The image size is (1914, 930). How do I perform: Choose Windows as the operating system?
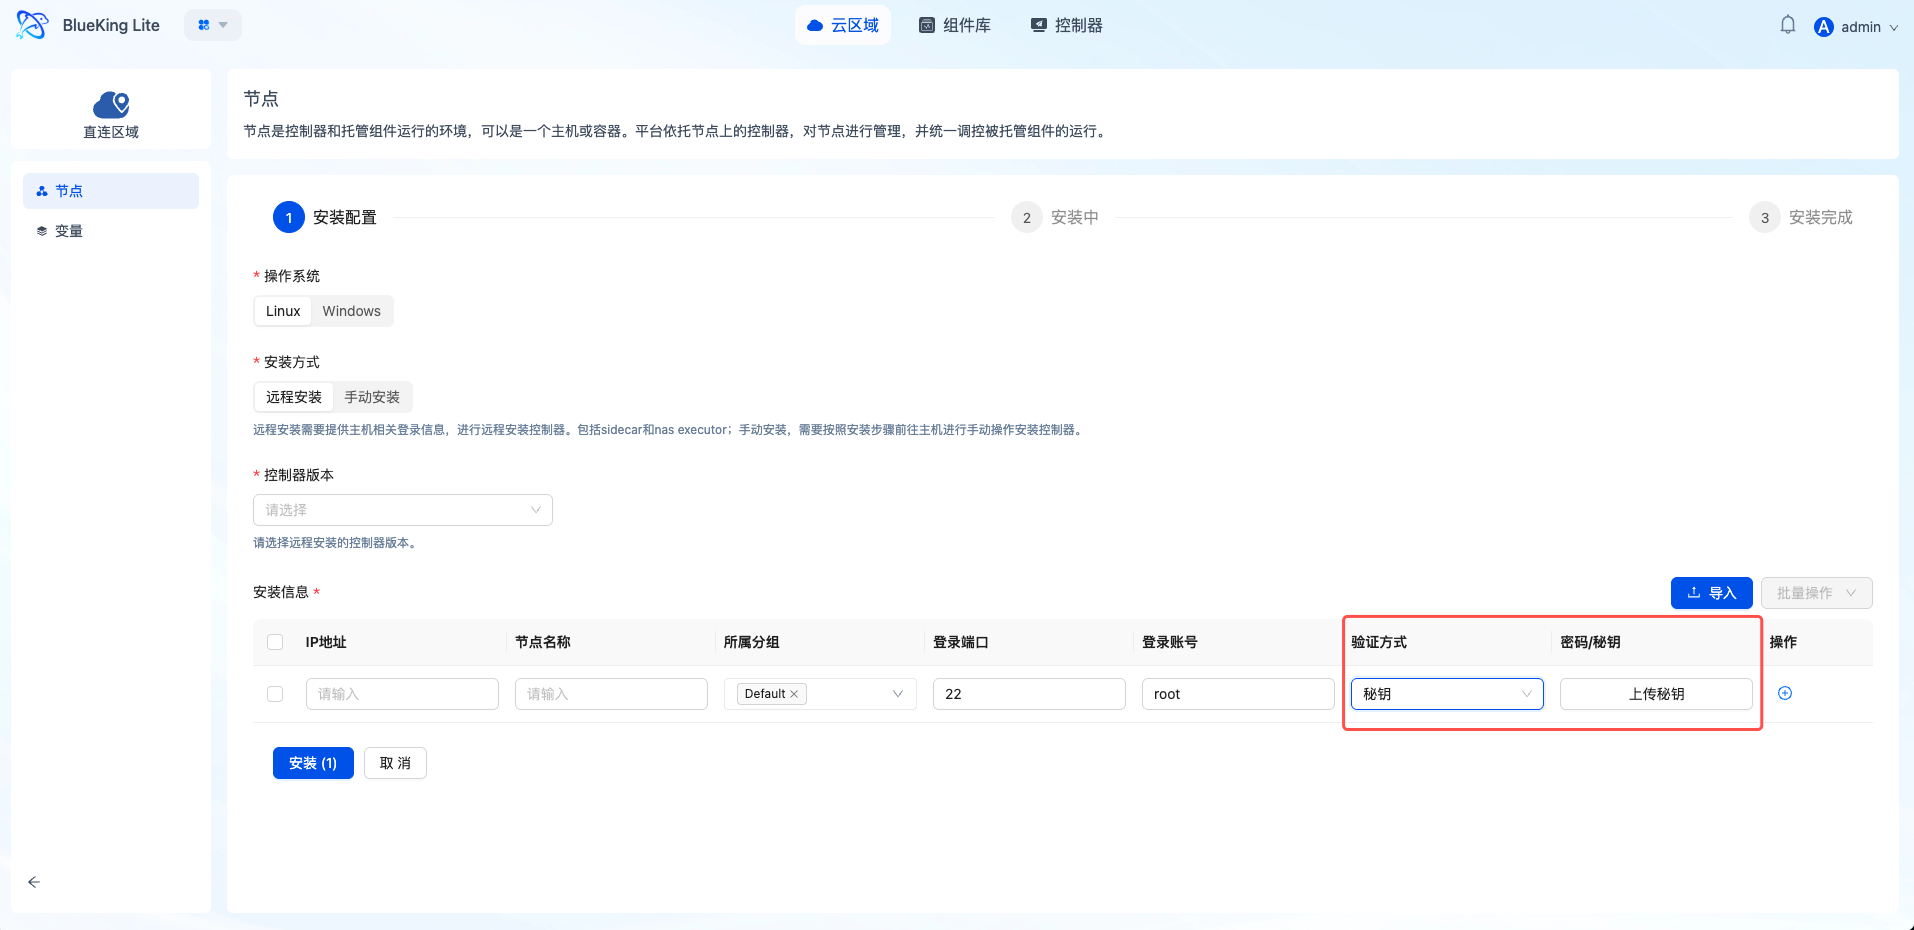click(351, 311)
